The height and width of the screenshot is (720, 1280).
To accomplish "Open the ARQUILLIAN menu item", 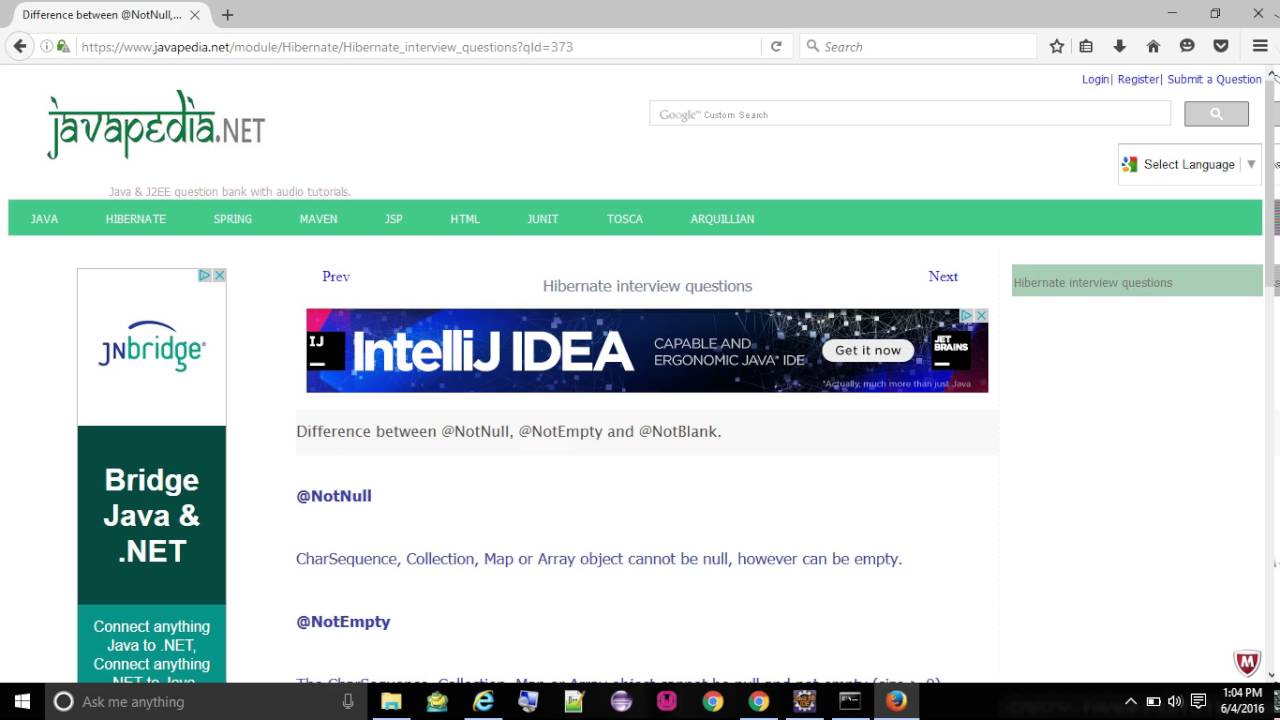I will point(722,218).
